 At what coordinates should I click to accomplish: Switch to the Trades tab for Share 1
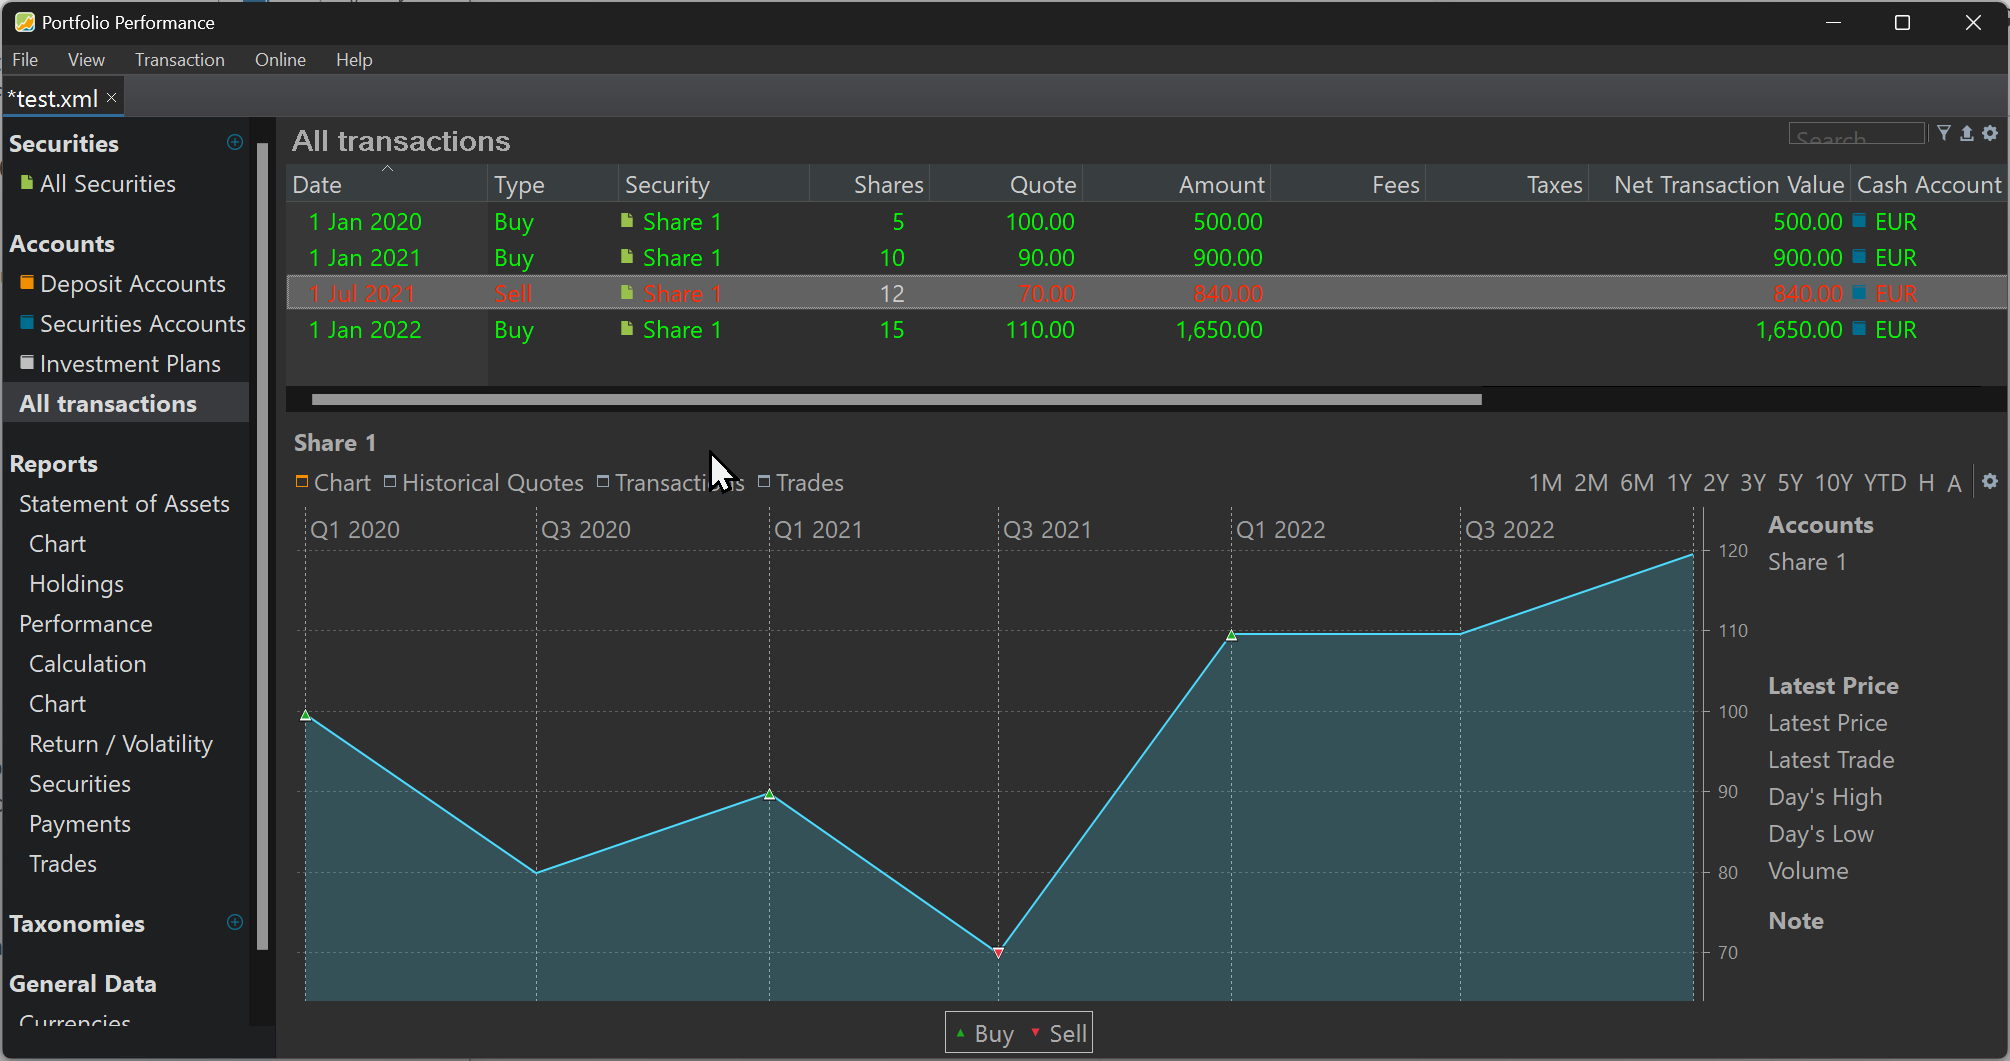point(801,483)
